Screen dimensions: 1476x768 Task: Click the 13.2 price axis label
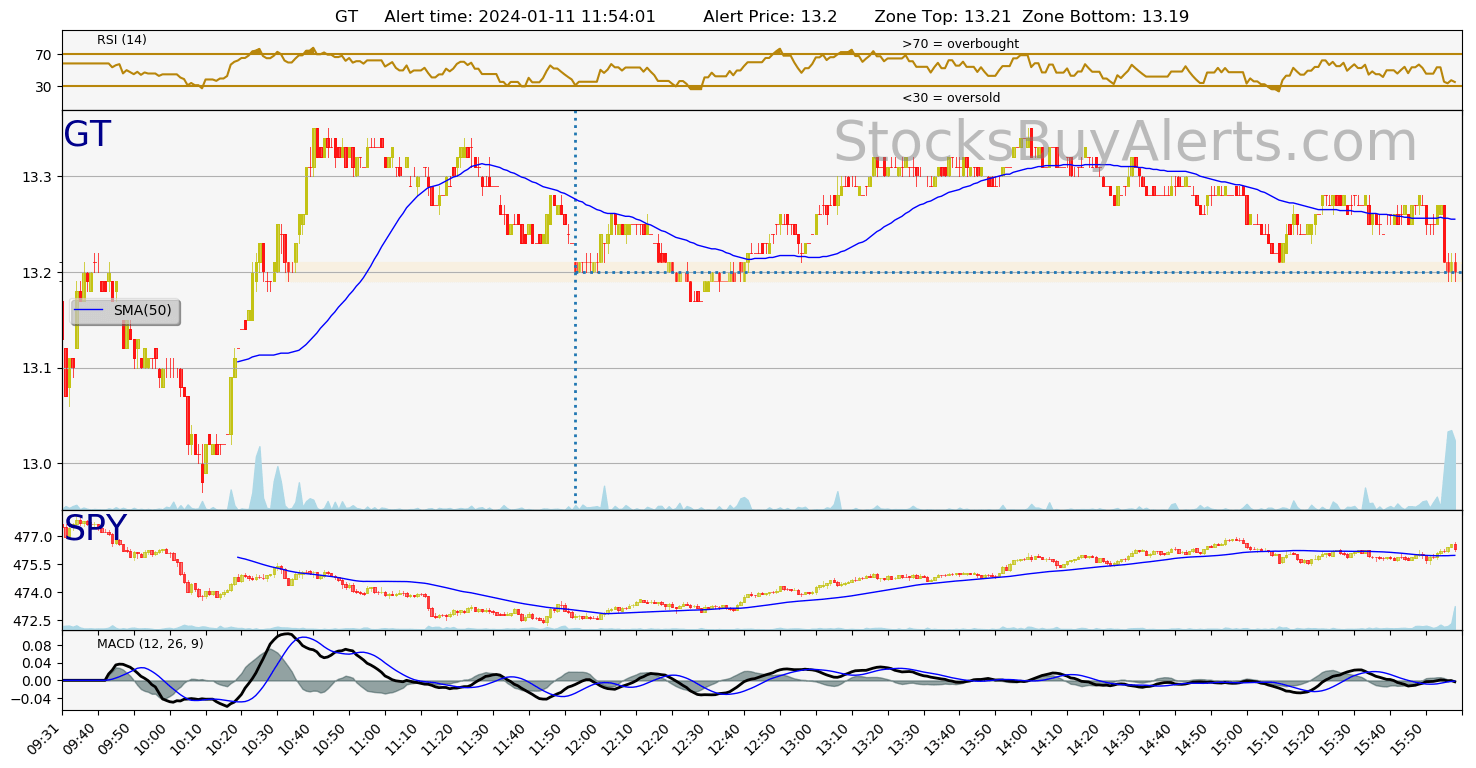pyautogui.click(x=37, y=273)
